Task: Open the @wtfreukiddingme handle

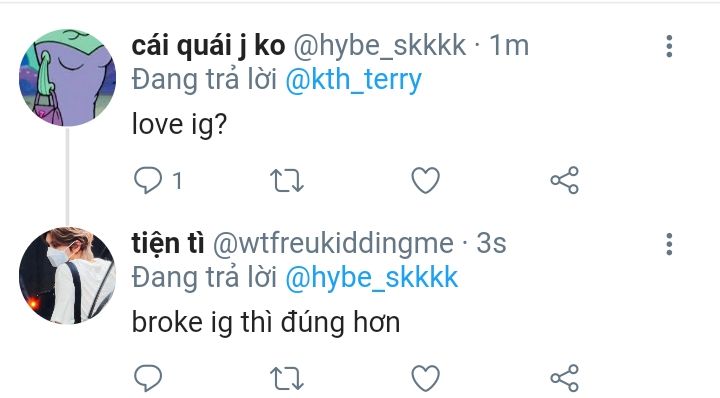Action: point(333,244)
